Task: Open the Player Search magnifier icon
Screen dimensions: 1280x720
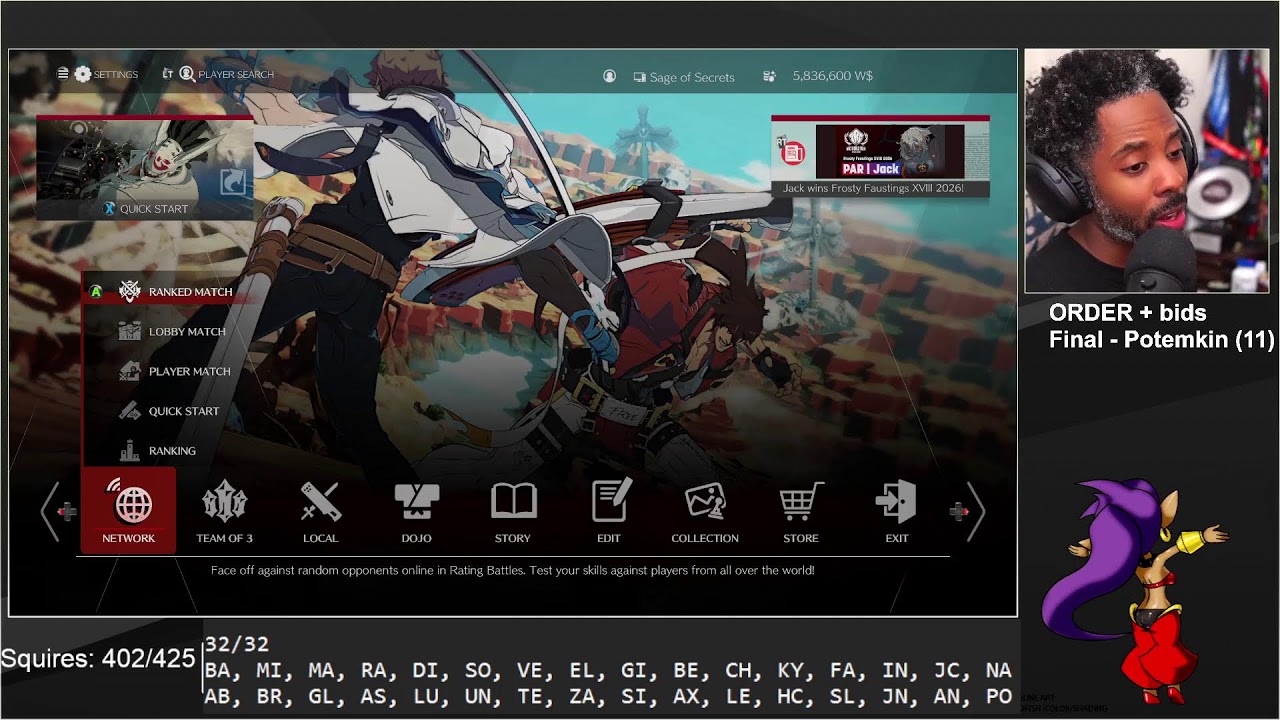Action: 187,74
